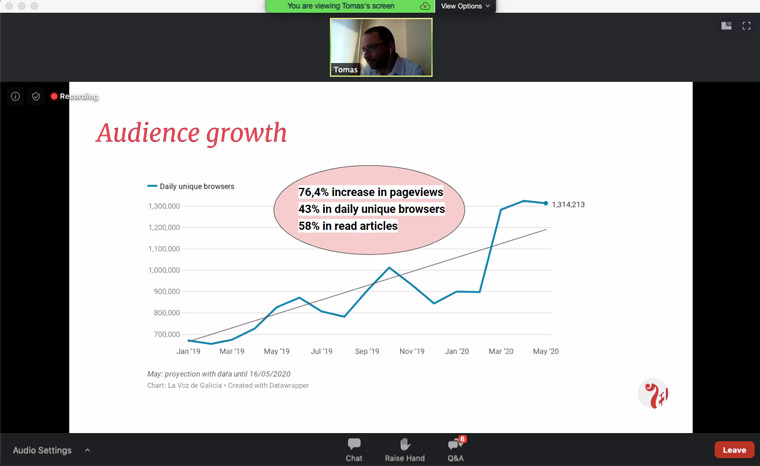
Task: Expand the Audio Settings caret menu
Action: point(87,450)
